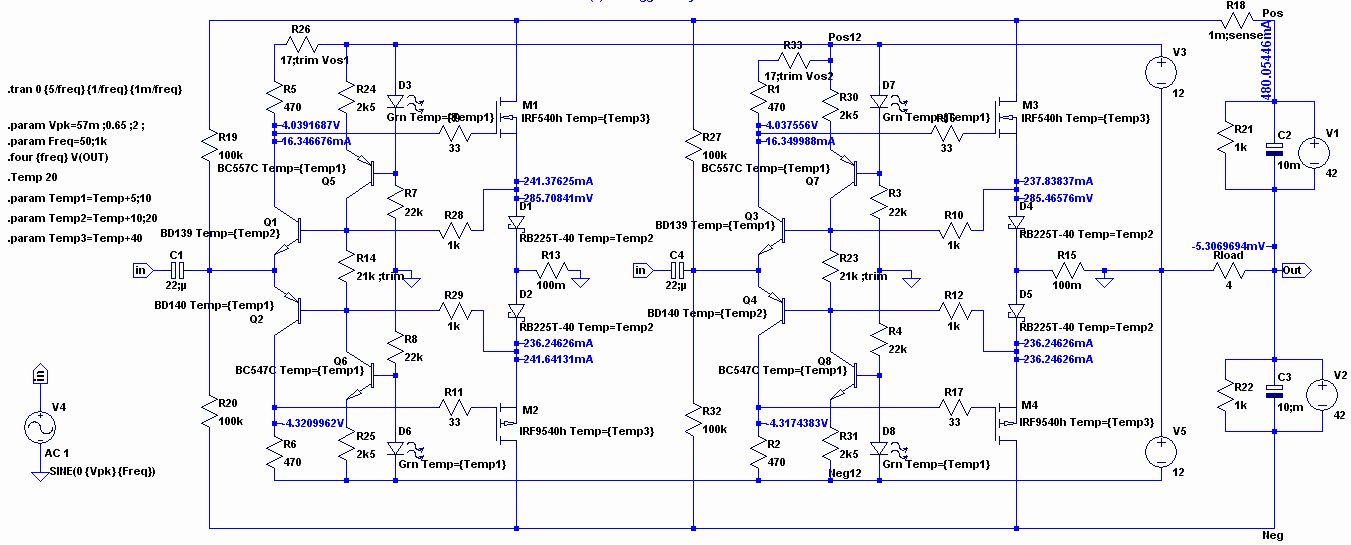The image size is (1351, 545).
Task: Select the V2 42V source symbol
Action: point(1320,395)
